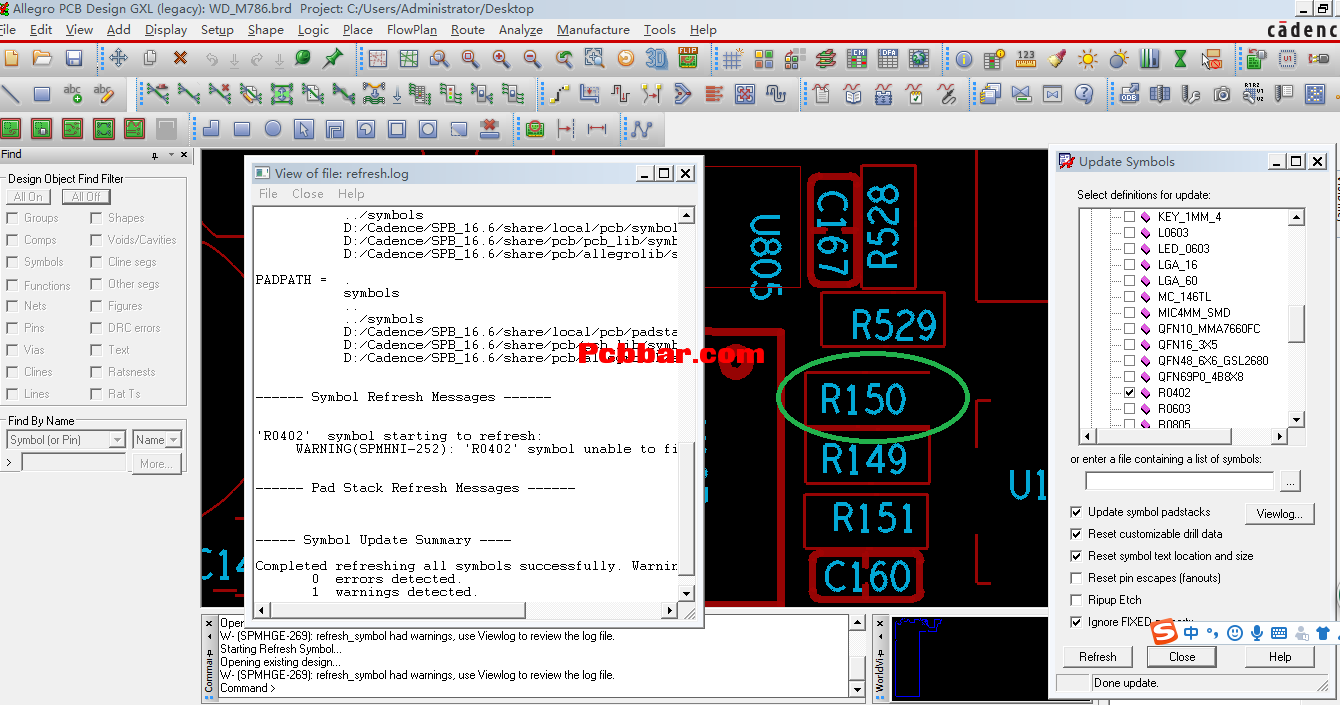Toggle Reset customizable drill data checkbox
Viewport: 1340px width, 705px height.
coord(1076,534)
